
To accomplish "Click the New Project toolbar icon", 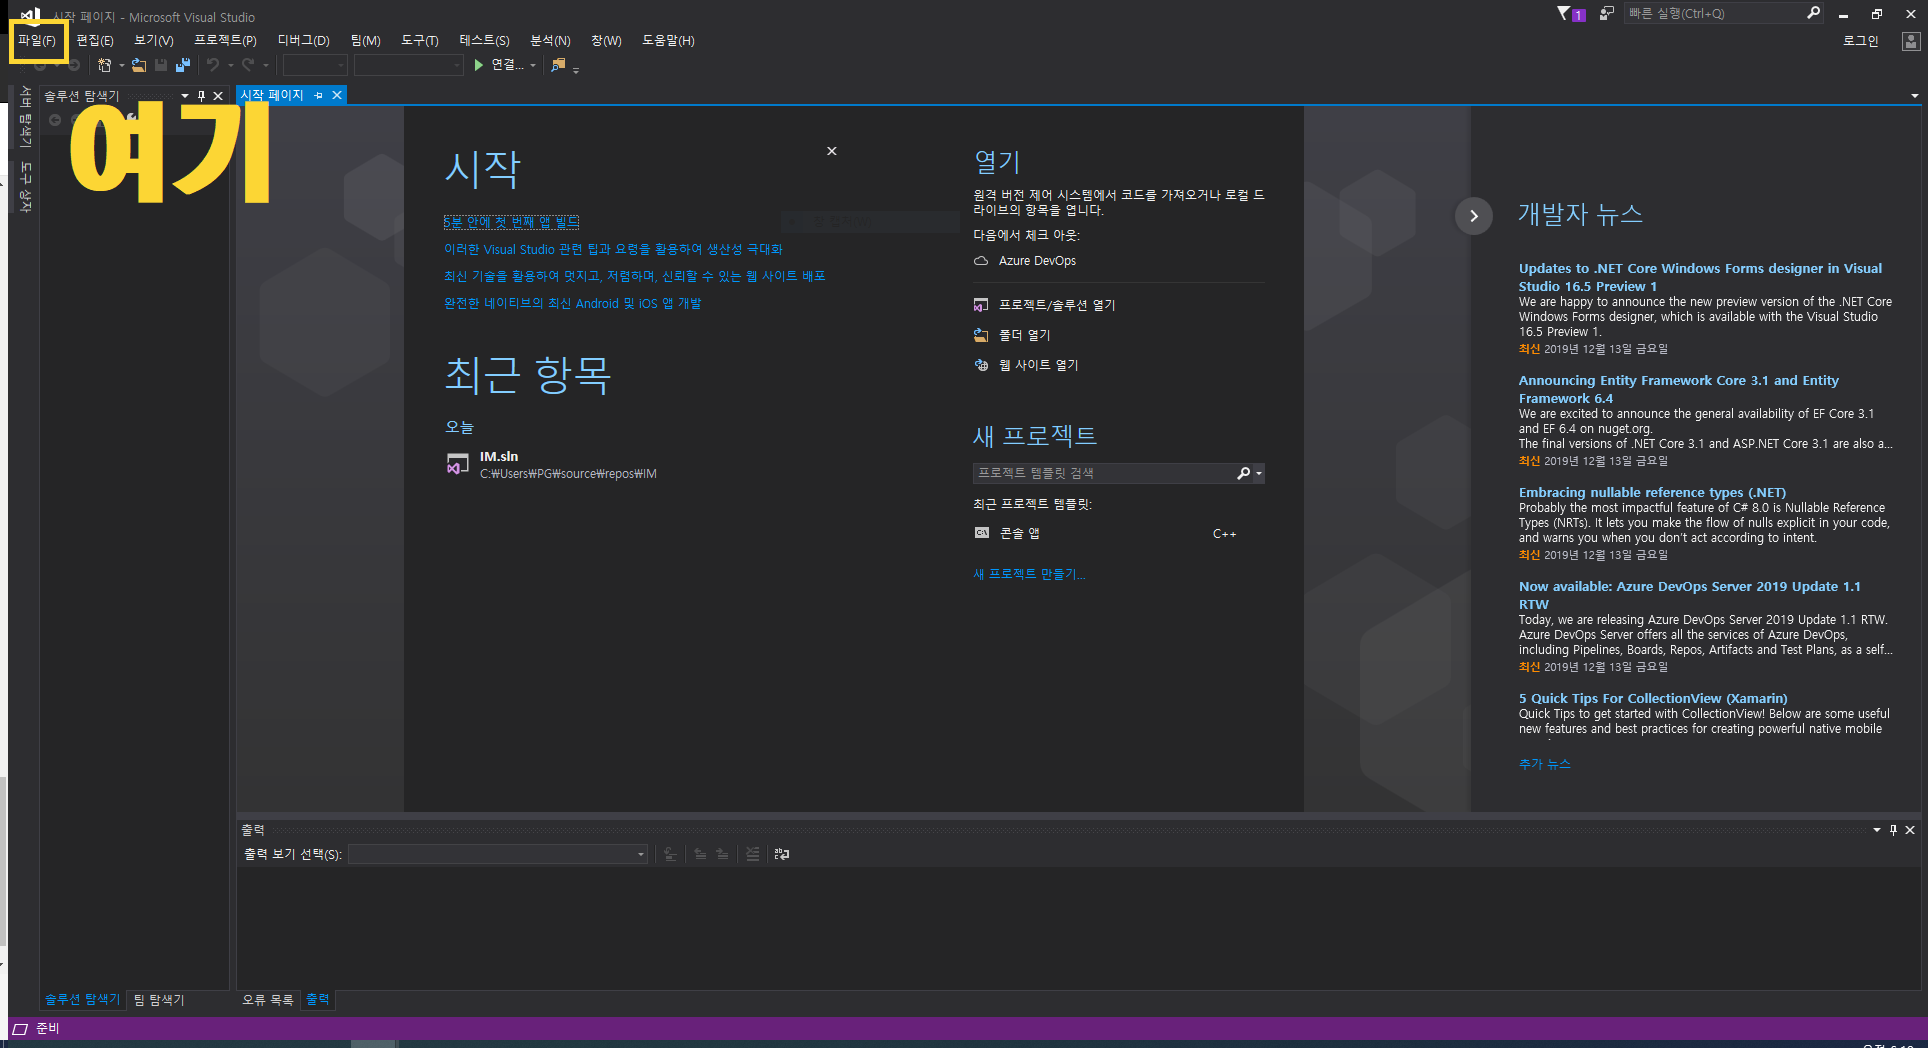I will [104, 65].
